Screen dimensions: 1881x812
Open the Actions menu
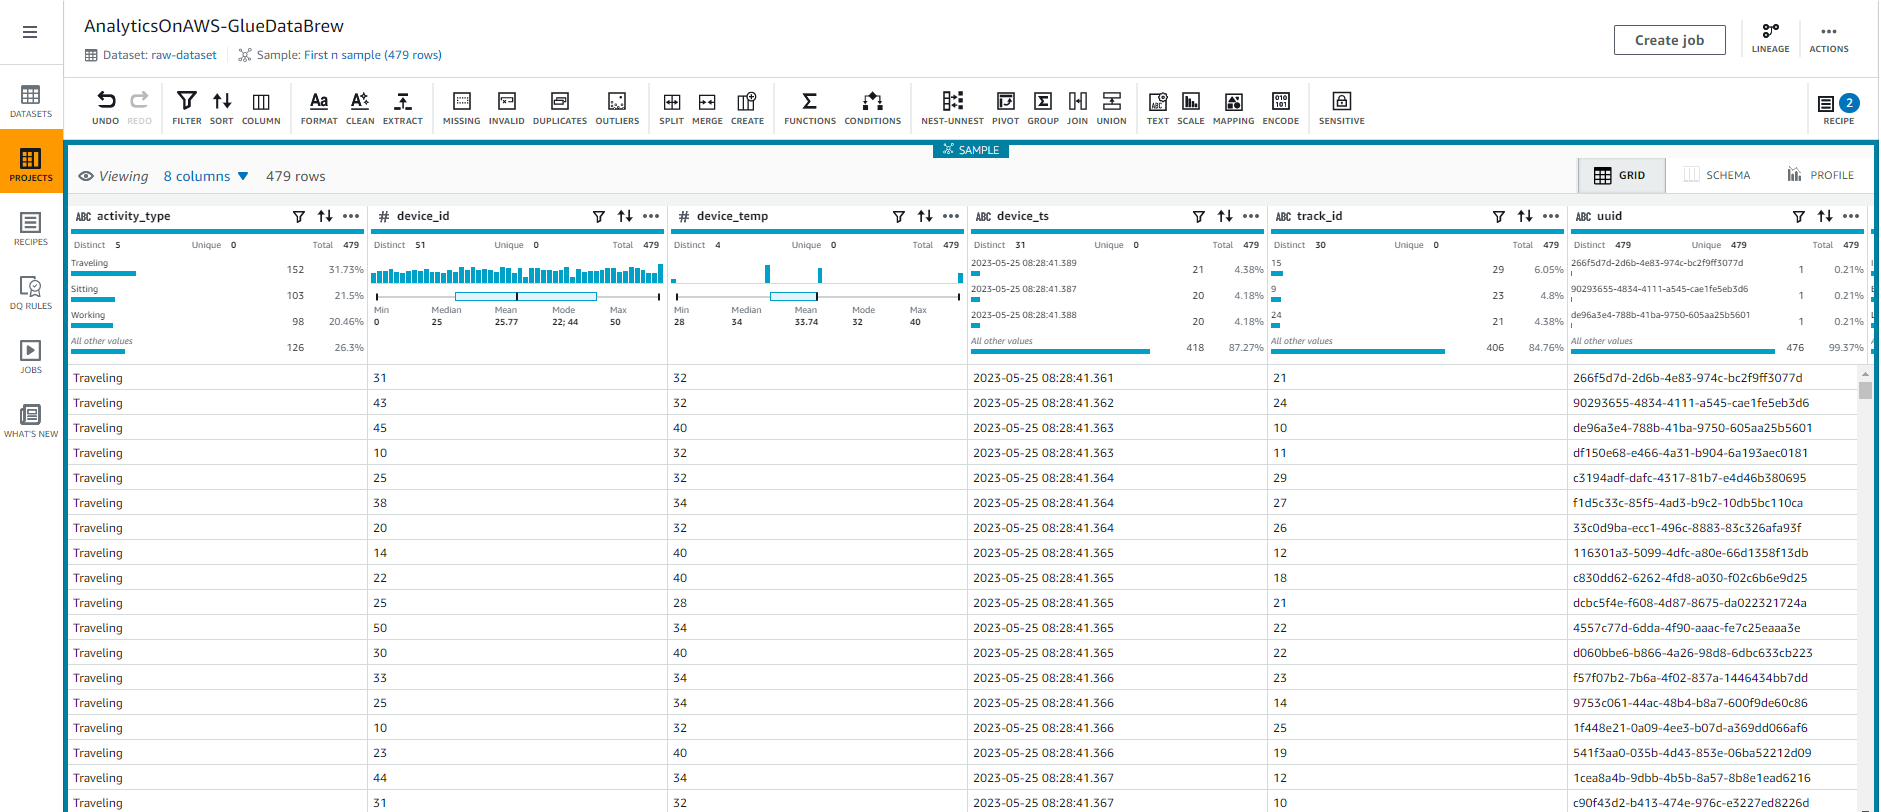1829,38
